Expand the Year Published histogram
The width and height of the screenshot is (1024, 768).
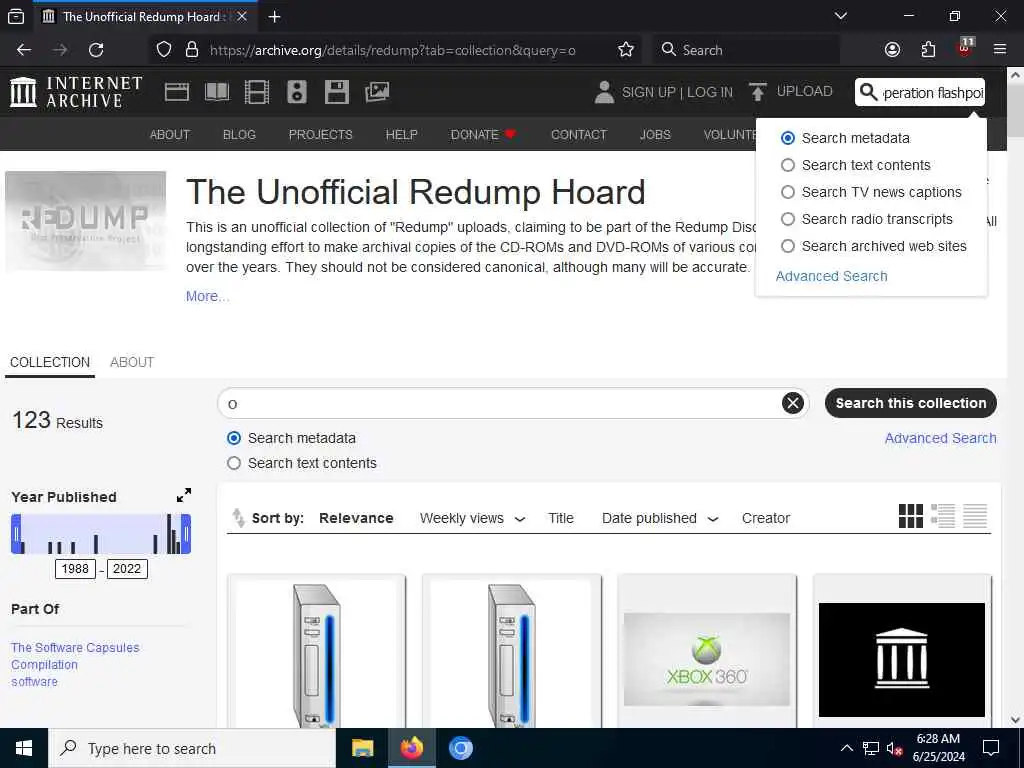pos(184,496)
